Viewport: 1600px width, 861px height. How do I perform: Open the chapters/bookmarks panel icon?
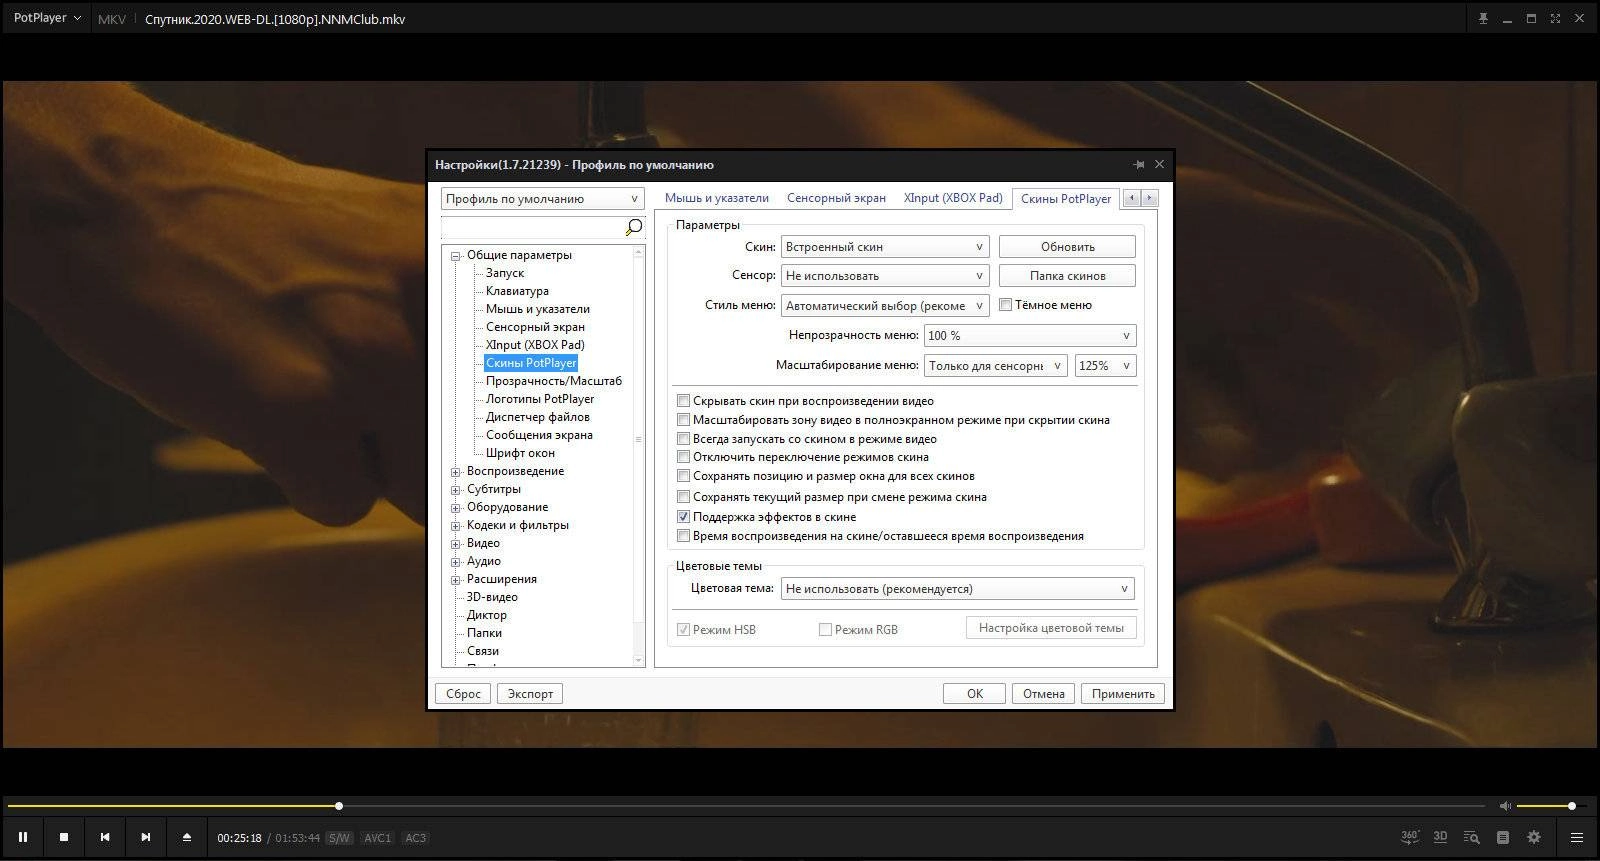click(1503, 837)
